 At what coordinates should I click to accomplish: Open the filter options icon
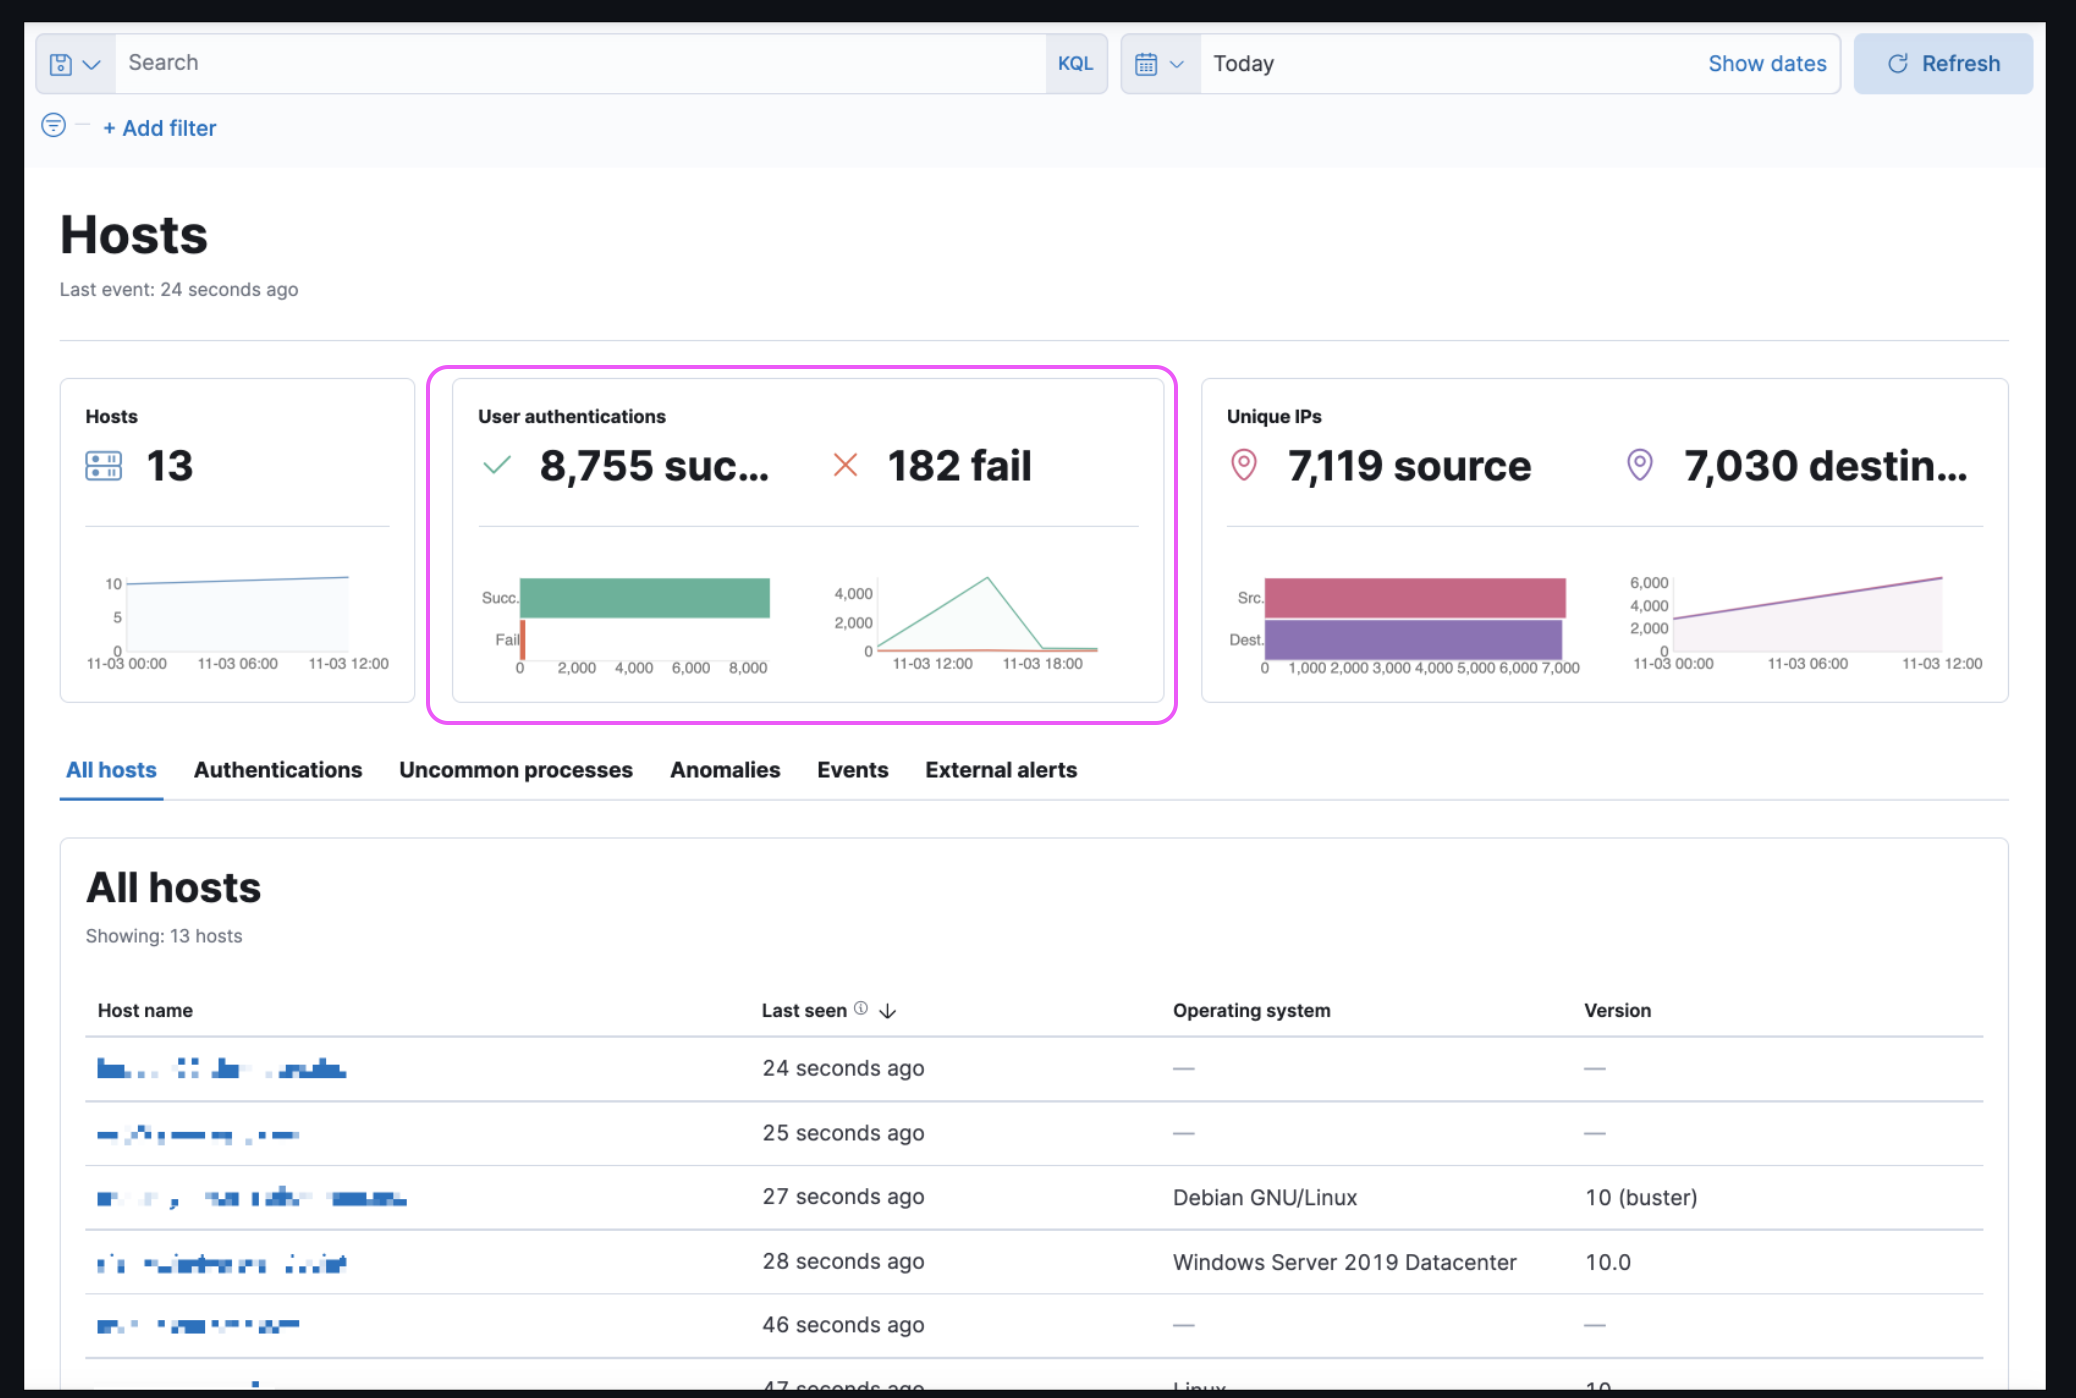54,126
